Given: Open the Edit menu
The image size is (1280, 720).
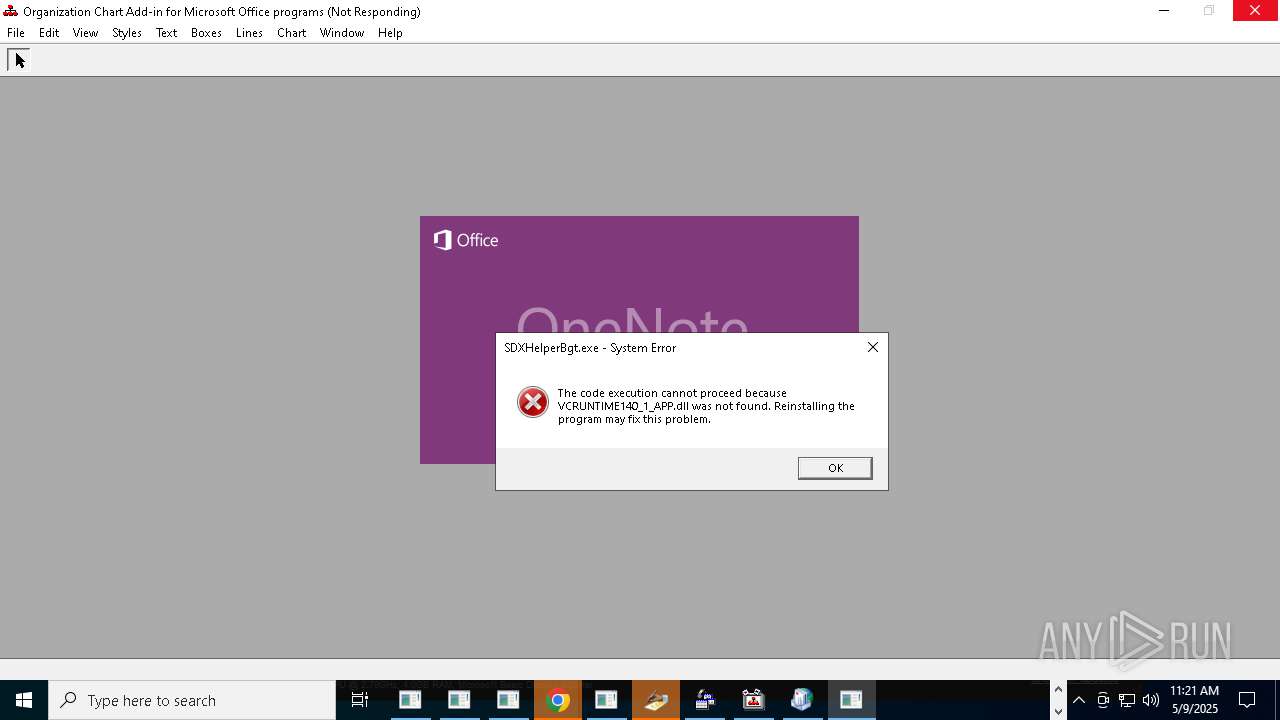Looking at the screenshot, I should pos(49,33).
